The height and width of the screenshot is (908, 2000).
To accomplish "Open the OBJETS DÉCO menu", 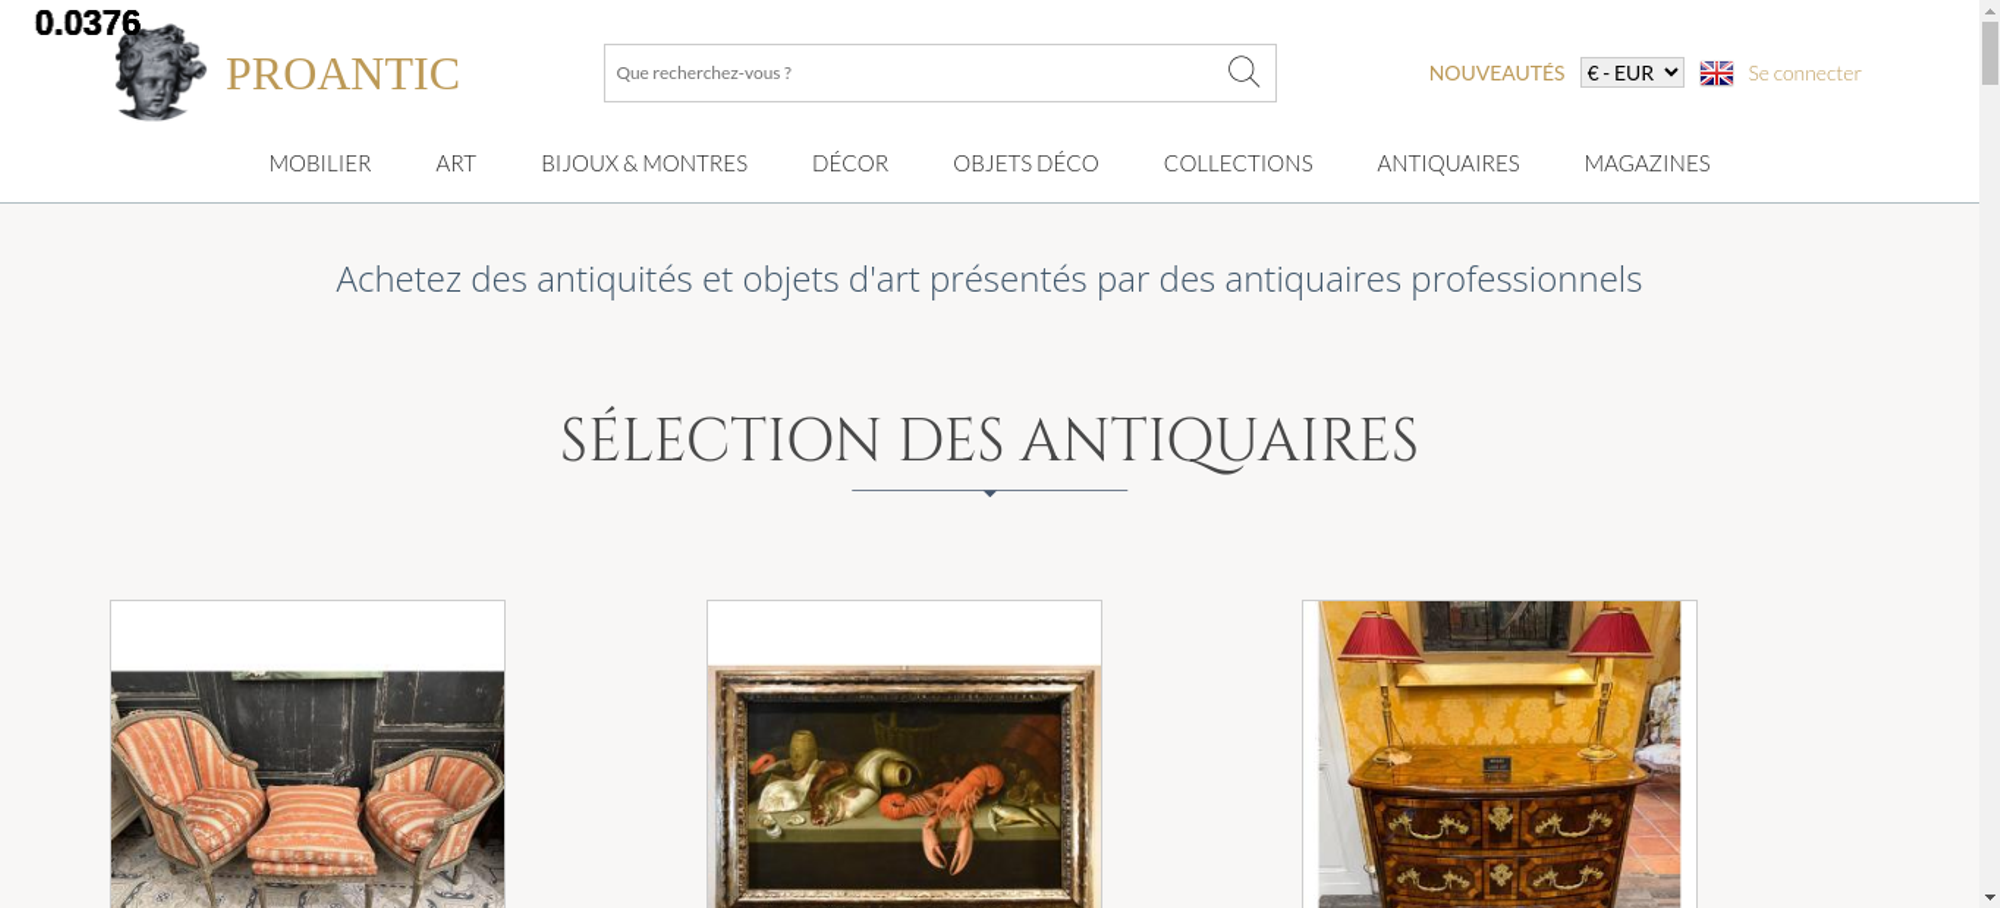I will 1026,163.
